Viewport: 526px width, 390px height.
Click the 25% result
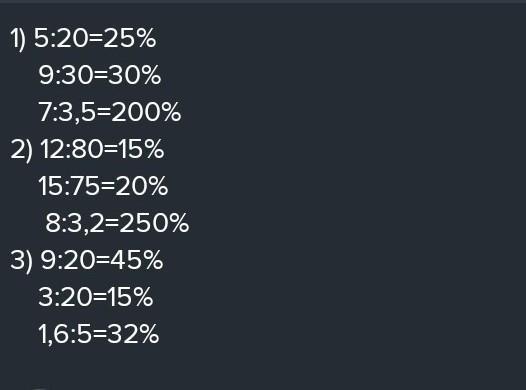129,38
